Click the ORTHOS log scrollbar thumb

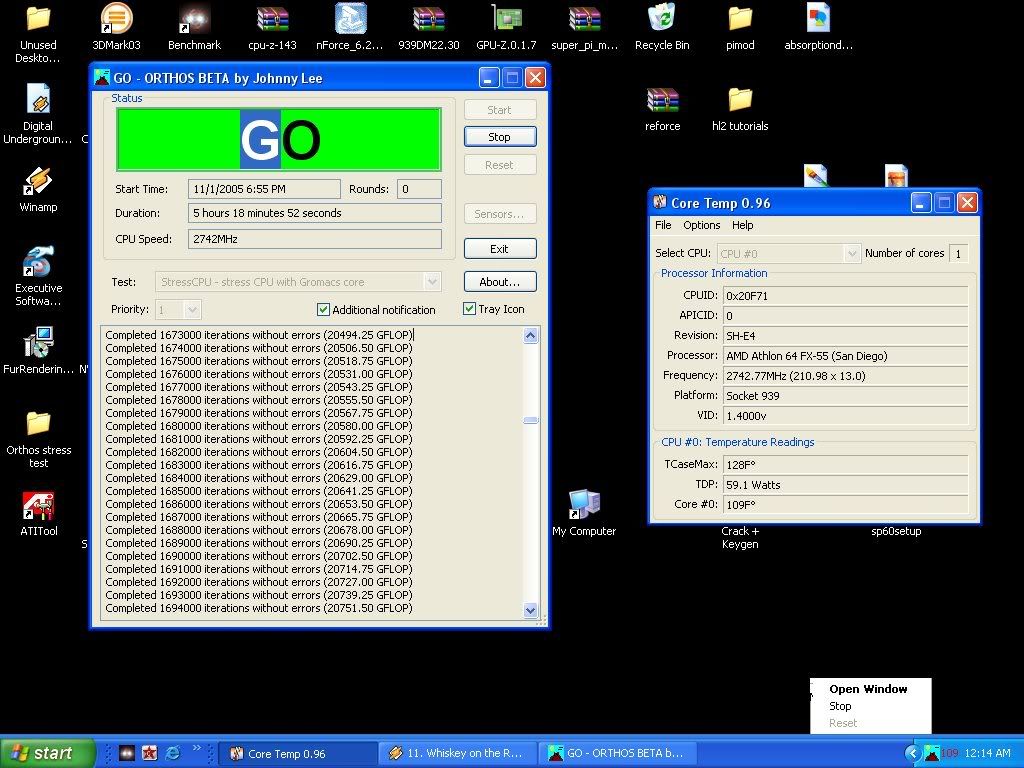[x=530, y=420]
